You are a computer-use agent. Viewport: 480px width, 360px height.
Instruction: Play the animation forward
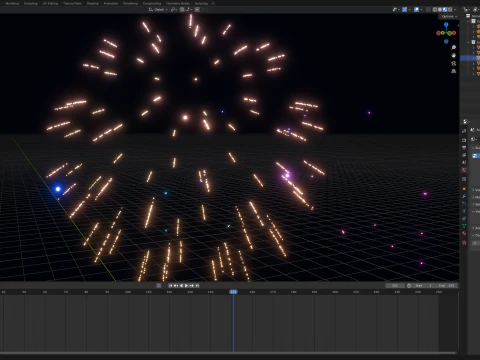[186, 285]
